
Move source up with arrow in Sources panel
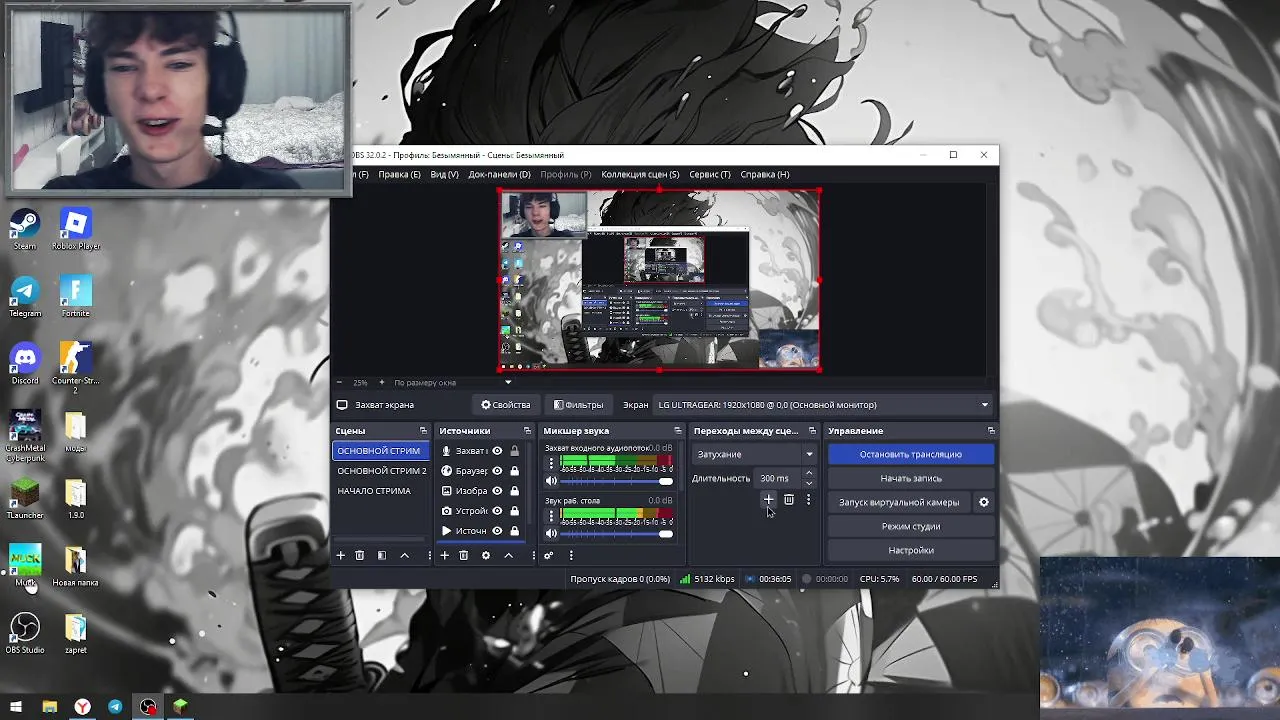(508, 555)
